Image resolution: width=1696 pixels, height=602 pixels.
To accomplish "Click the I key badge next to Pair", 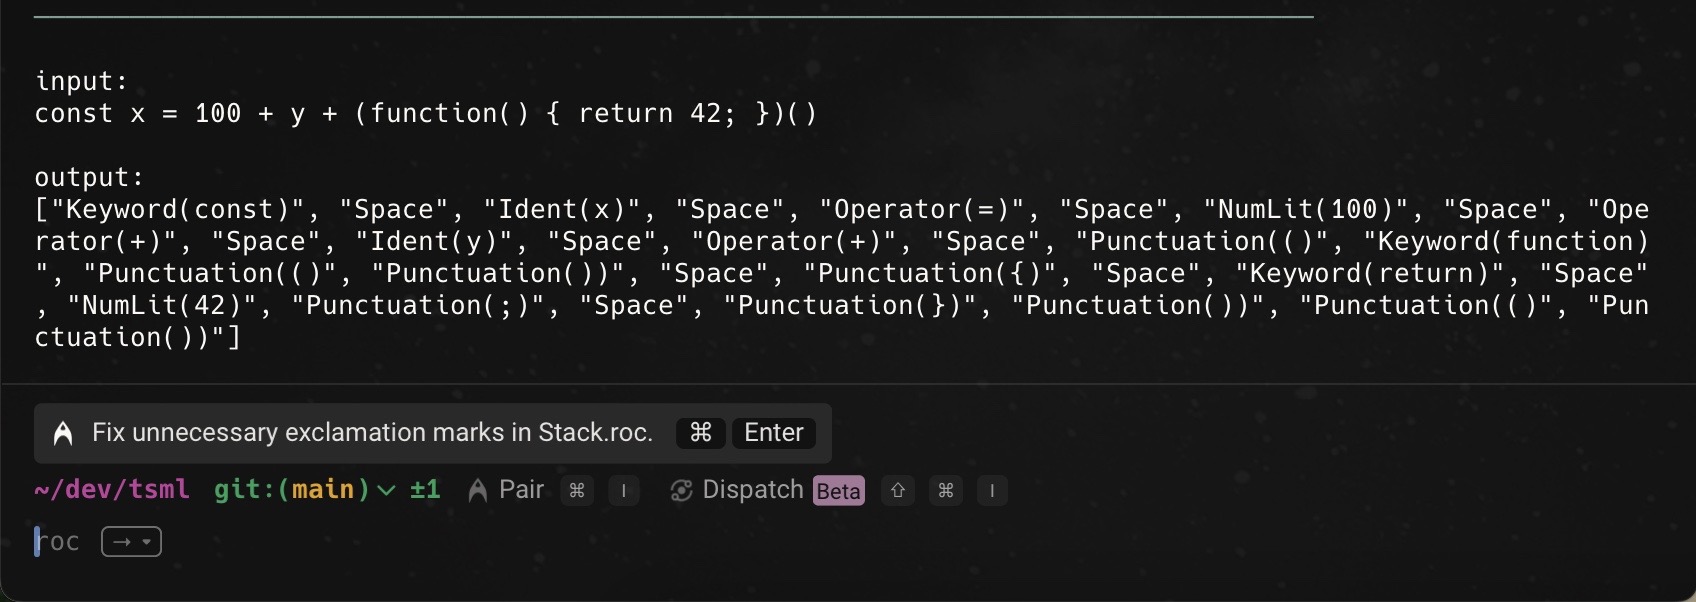I will pos(624,491).
